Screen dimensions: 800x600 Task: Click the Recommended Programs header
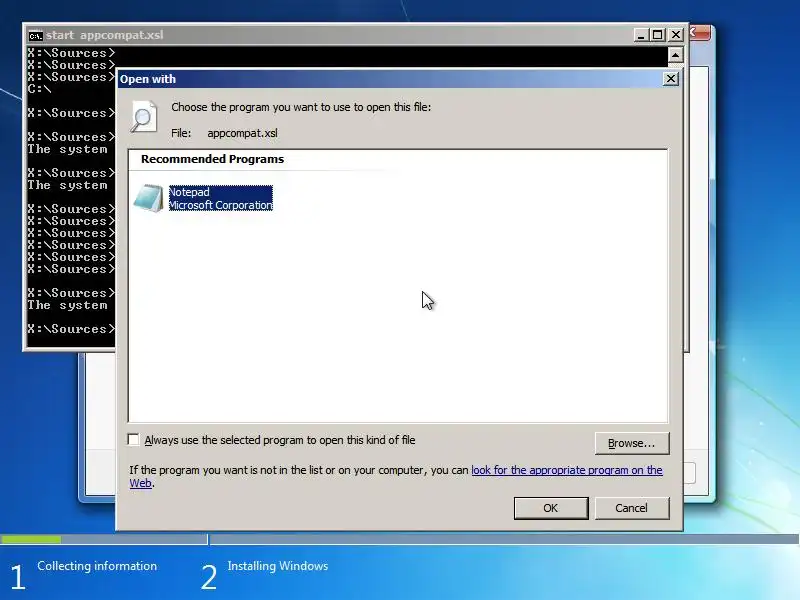[x=212, y=159]
